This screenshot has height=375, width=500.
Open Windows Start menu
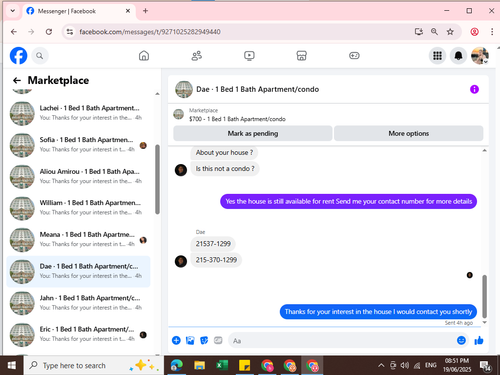[12, 365]
